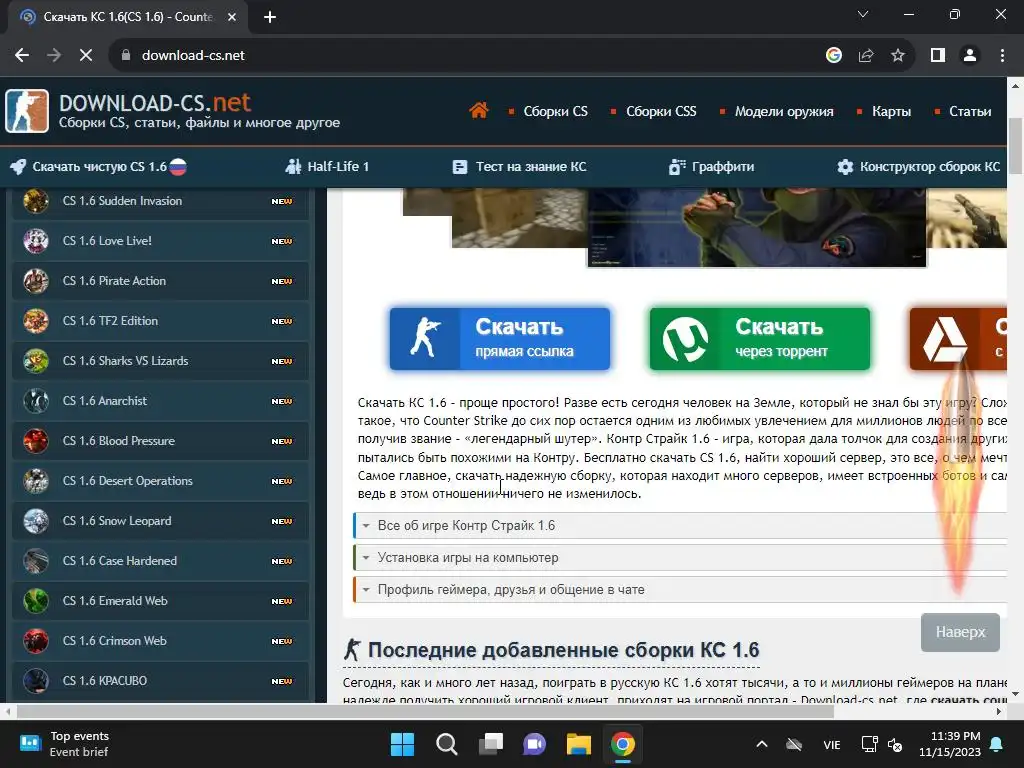Screen dimensions: 1024x768
Task: Click the green Скачать через торрент button
Action: tap(760, 339)
